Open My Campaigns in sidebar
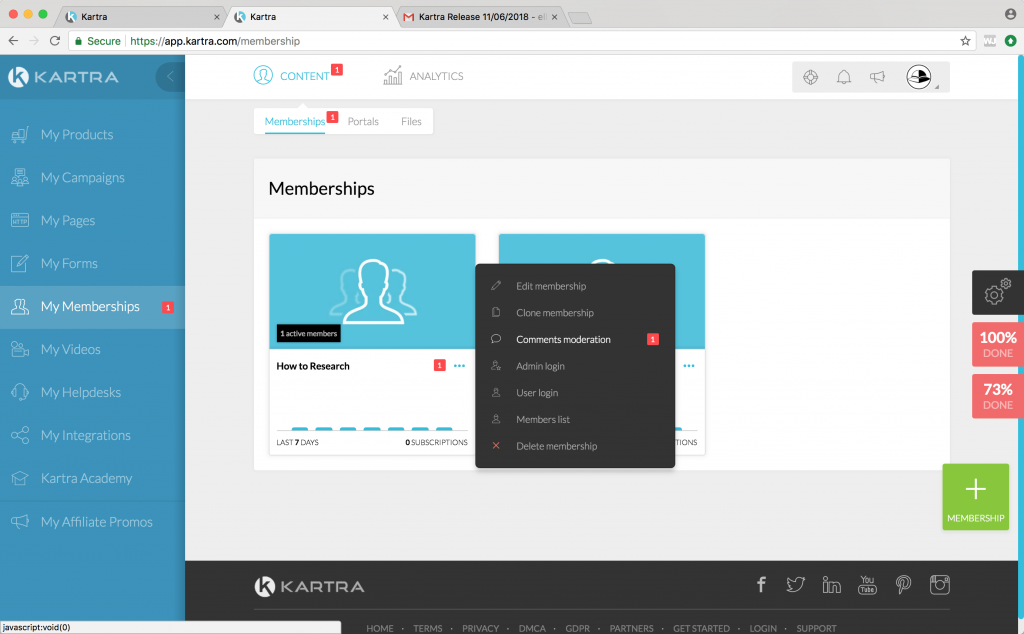This screenshot has width=1024, height=634. (x=92, y=178)
